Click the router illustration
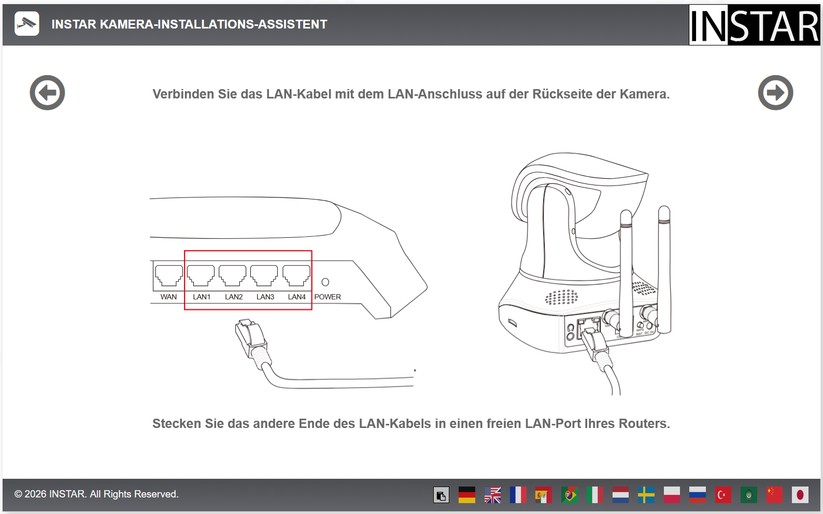The image size is (823, 514). coord(289,292)
